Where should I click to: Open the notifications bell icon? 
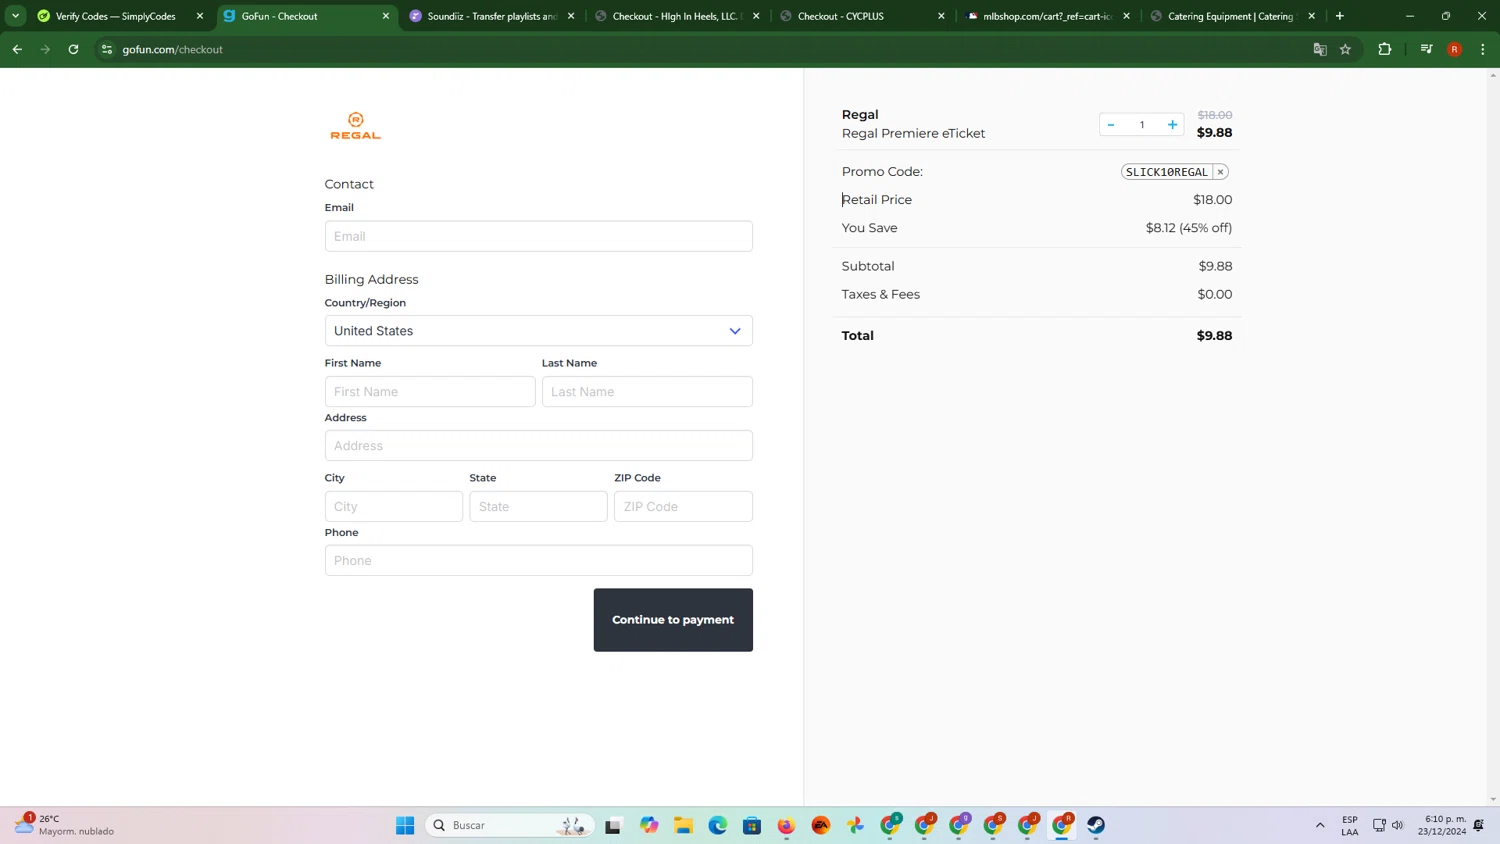[1479, 825]
